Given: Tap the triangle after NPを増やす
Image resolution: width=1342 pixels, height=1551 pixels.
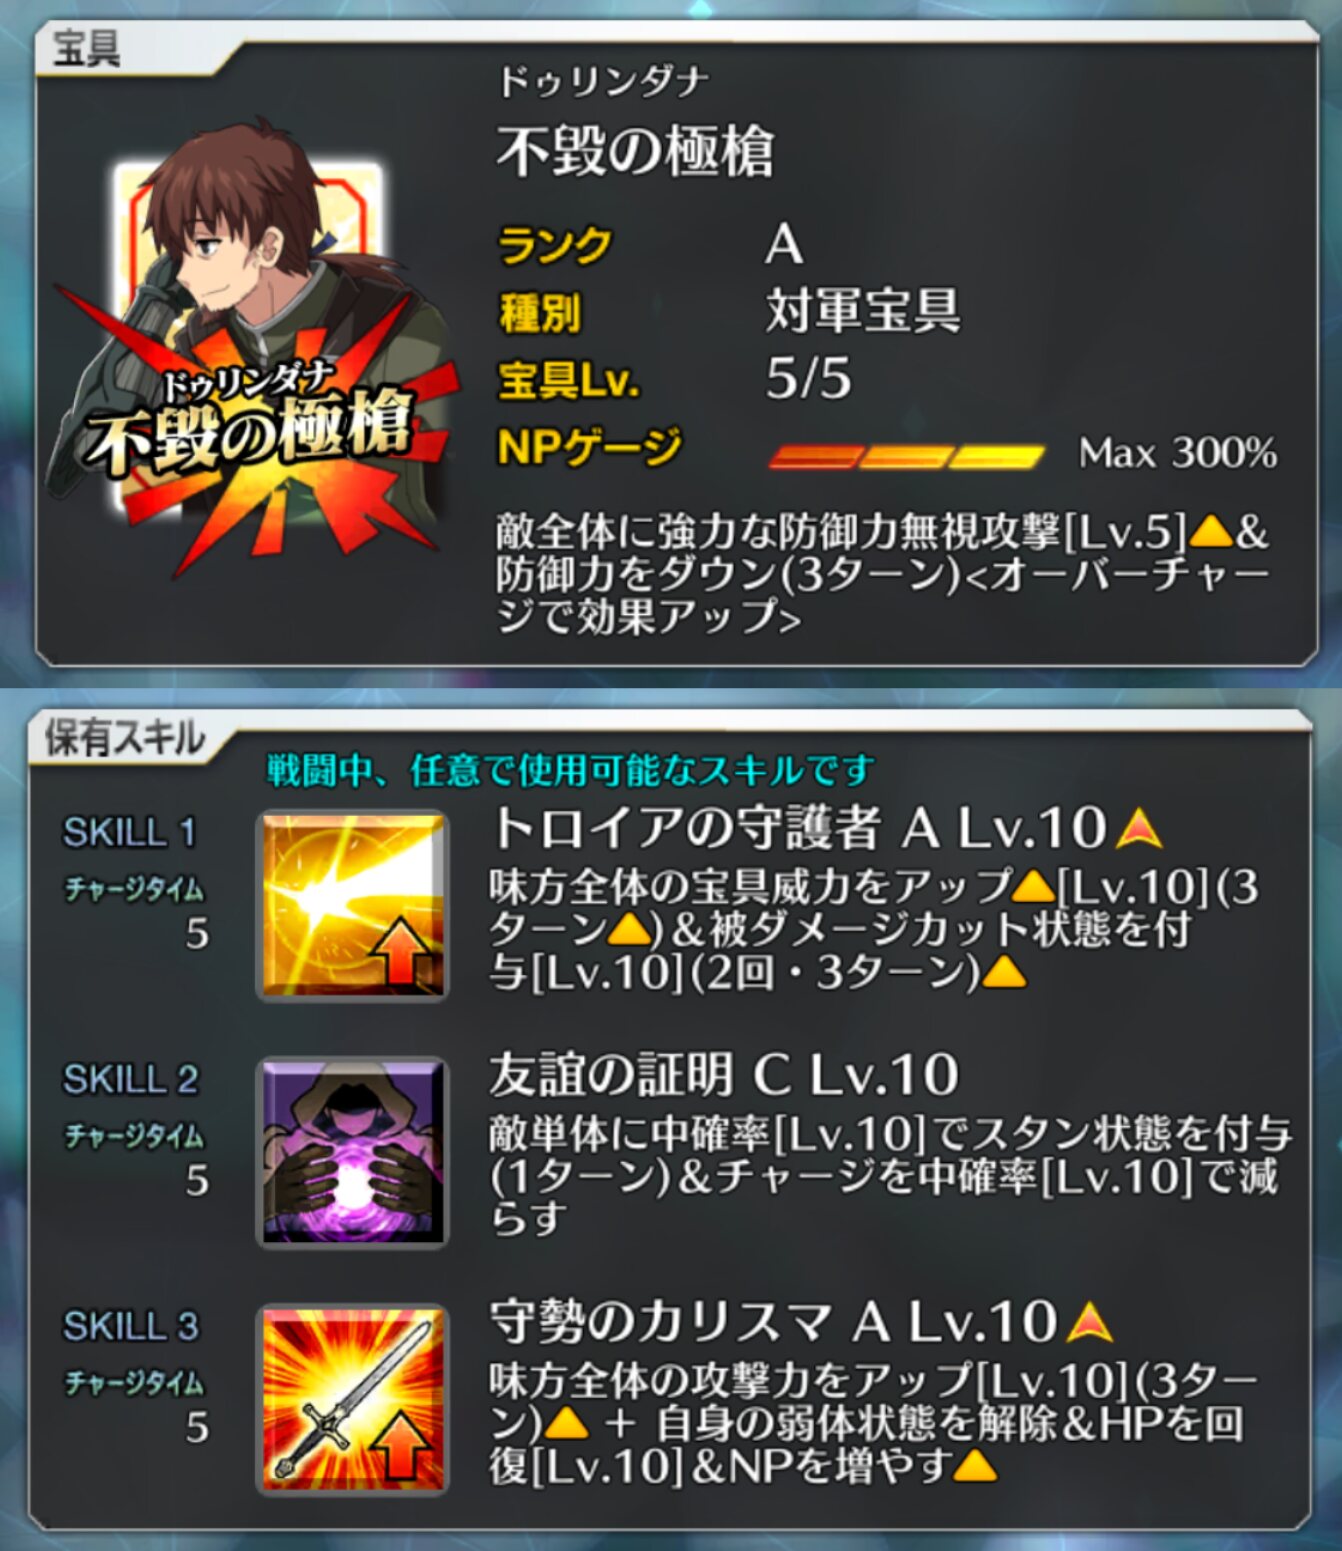Looking at the screenshot, I should [x=975, y=1466].
